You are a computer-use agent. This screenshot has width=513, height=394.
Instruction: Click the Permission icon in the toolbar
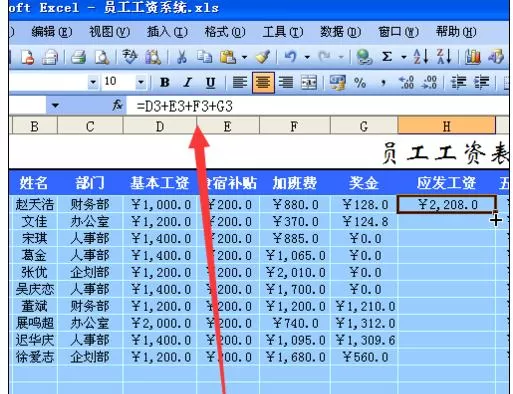pyautogui.click(x=27, y=57)
